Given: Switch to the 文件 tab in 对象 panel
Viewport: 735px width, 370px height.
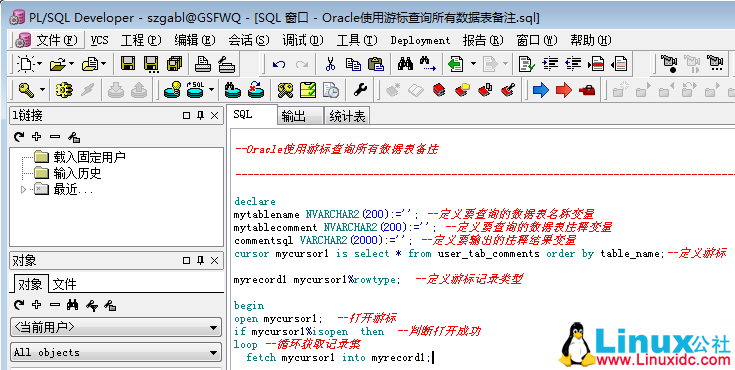Looking at the screenshot, I should pyautogui.click(x=64, y=284).
